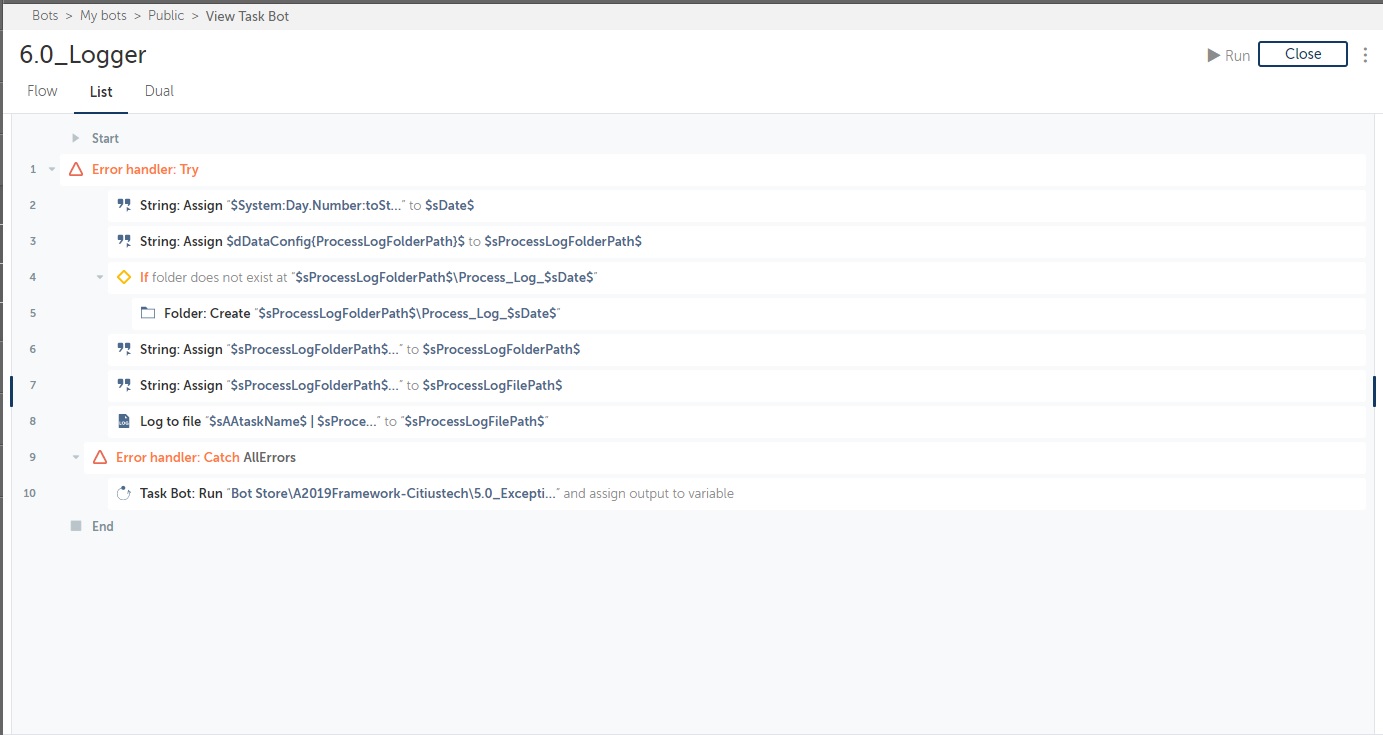Select the Start row label
This screenshot has width=1383, height=735.
105,138
